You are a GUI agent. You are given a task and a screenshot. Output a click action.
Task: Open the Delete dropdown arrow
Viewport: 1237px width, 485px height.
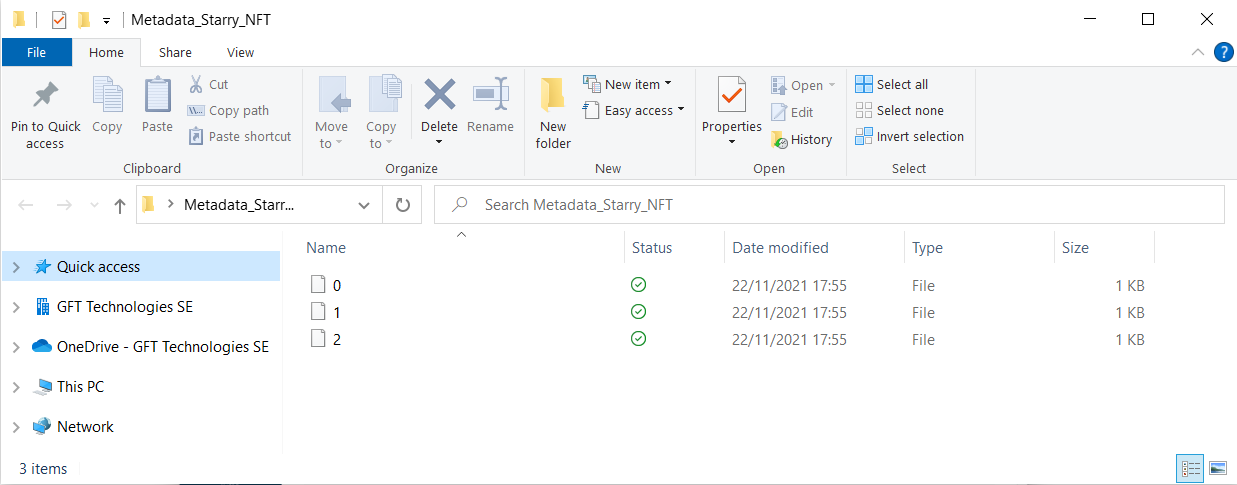tap(439, 143)
